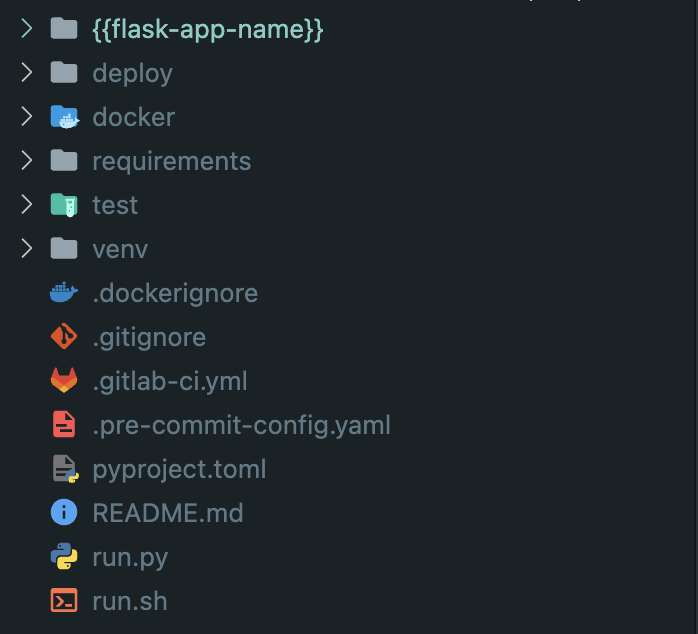Open .pre-commit-config.yaml file

pos(241,425)
